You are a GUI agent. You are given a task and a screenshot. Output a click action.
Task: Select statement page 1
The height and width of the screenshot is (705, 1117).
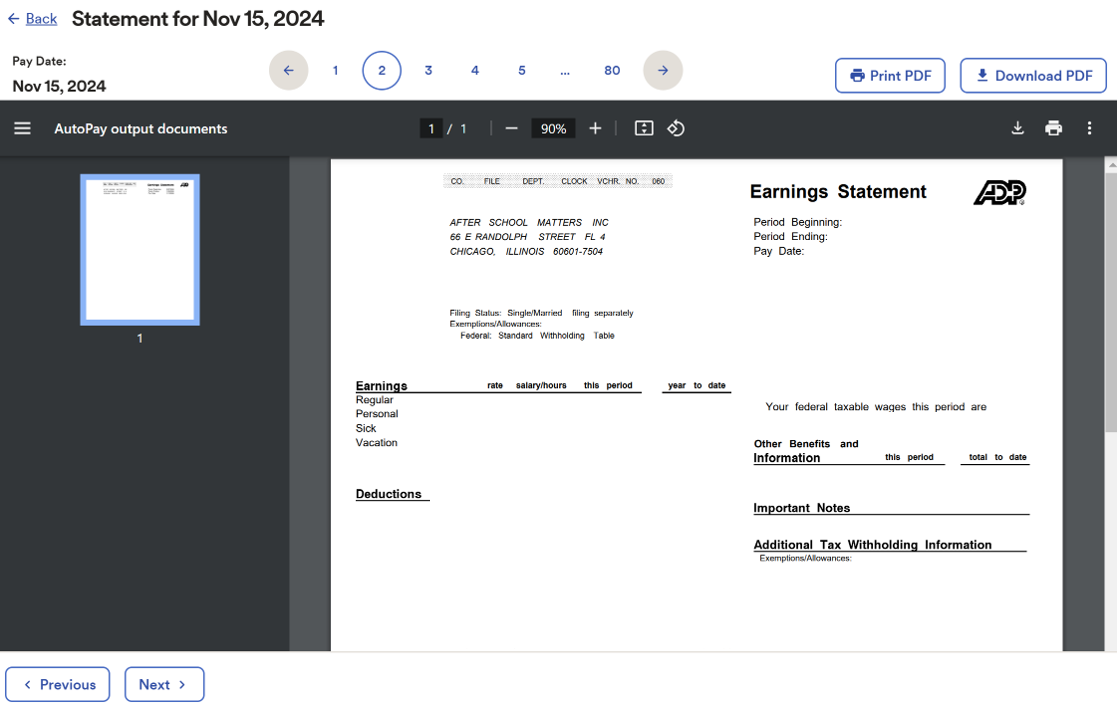point(335,70)
